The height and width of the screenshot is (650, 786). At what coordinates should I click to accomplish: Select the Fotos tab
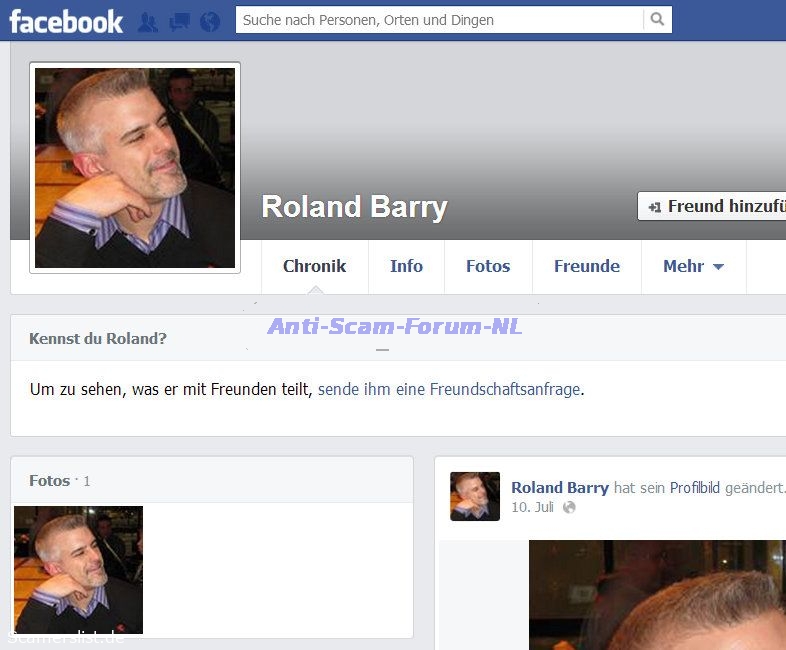click(488, 266)
